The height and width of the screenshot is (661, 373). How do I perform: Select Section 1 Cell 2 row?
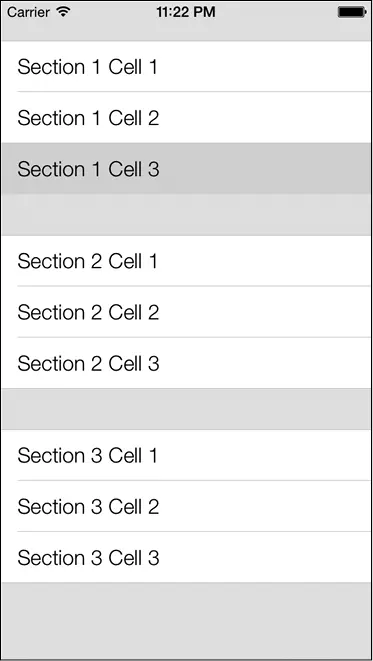tap(186, 117)
